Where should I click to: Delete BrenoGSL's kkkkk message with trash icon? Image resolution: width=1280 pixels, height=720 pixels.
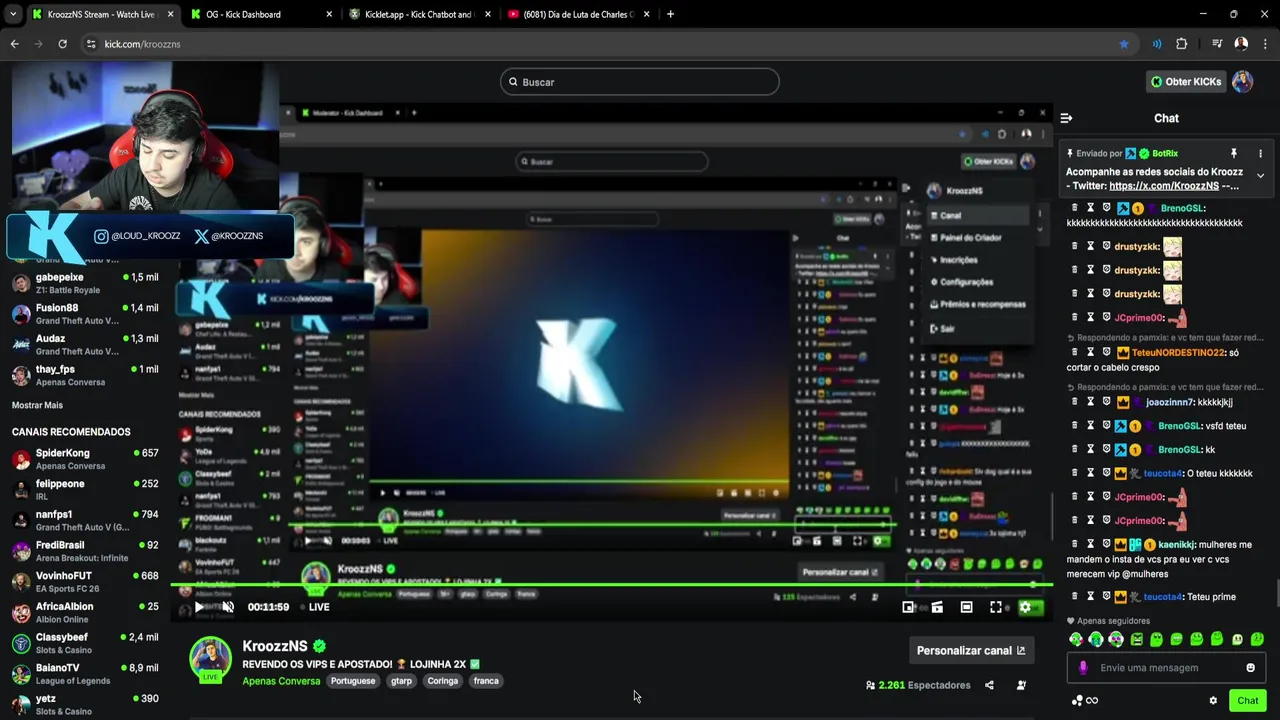pyautogui.click(x=1075, y=208)
